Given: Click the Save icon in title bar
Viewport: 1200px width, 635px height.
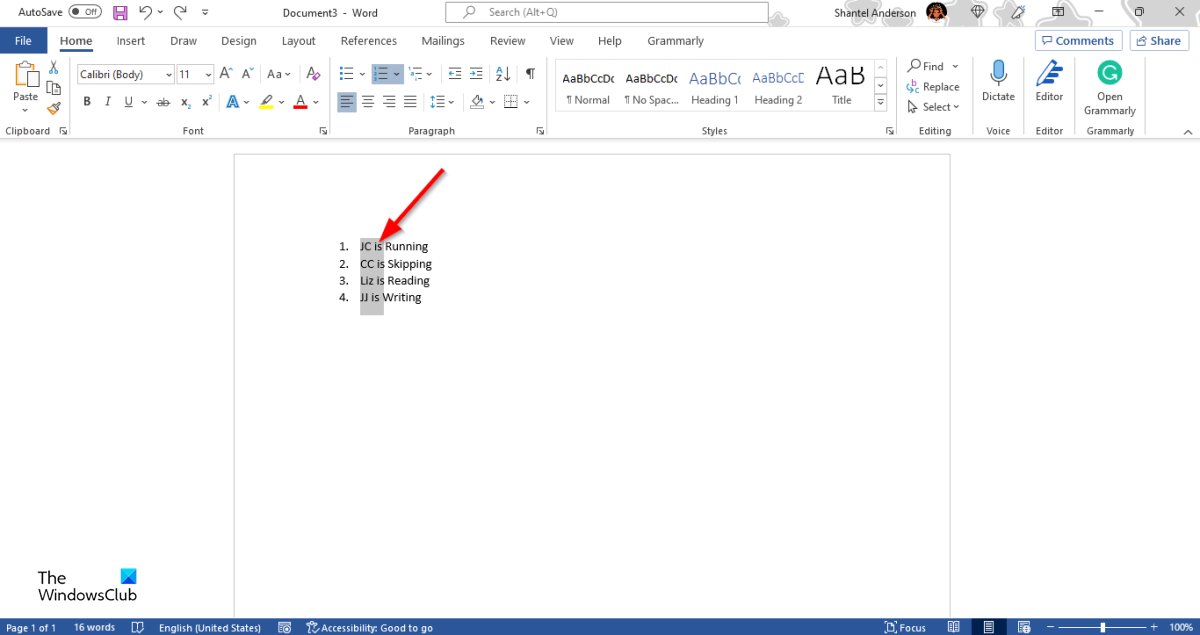Looking at the screenshot, I should click(120, 12).
